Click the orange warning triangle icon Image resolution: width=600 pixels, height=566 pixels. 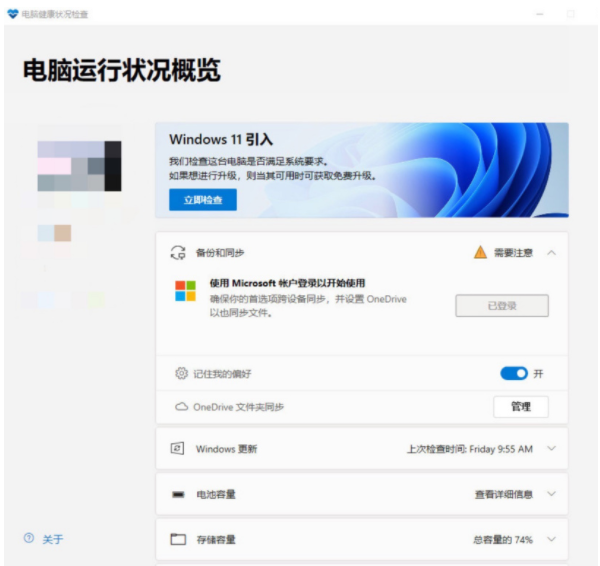(x=480, y=253)
